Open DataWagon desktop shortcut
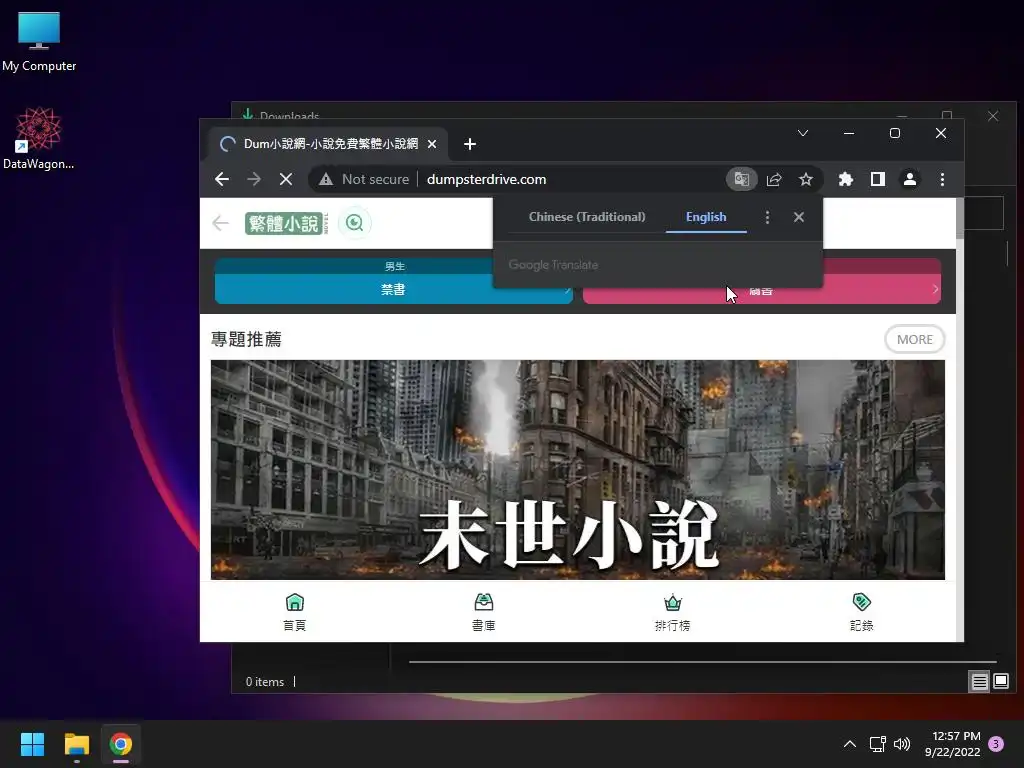Image resolution: width=1024 pixels, height=768 pixels. pos(39,138)
